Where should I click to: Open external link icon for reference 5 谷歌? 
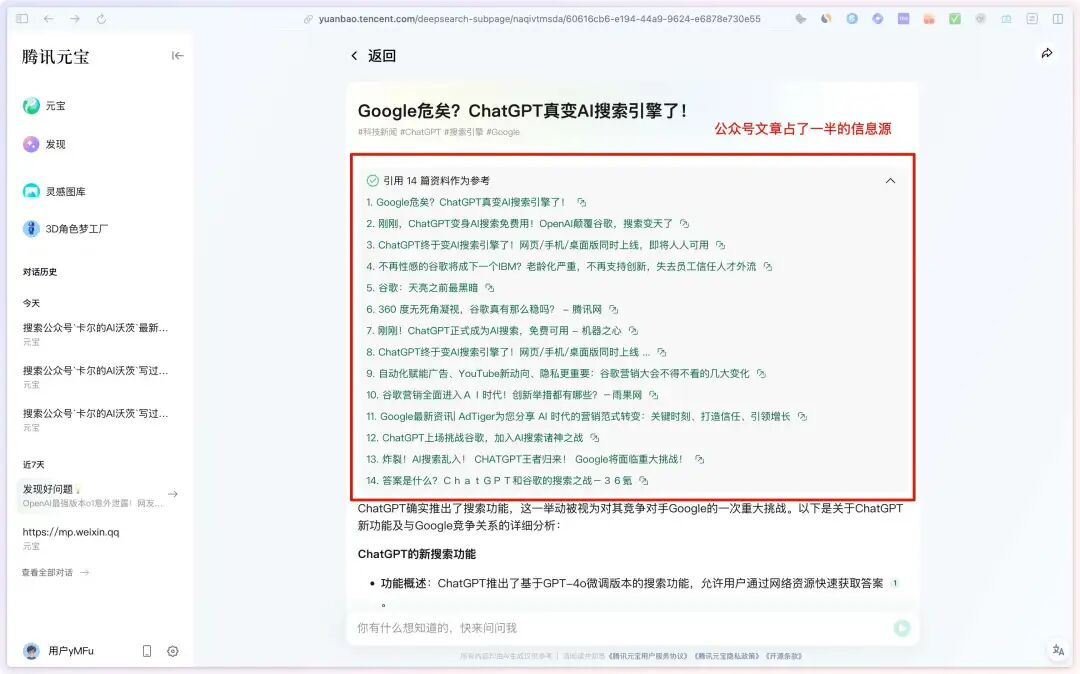point(490,288)
